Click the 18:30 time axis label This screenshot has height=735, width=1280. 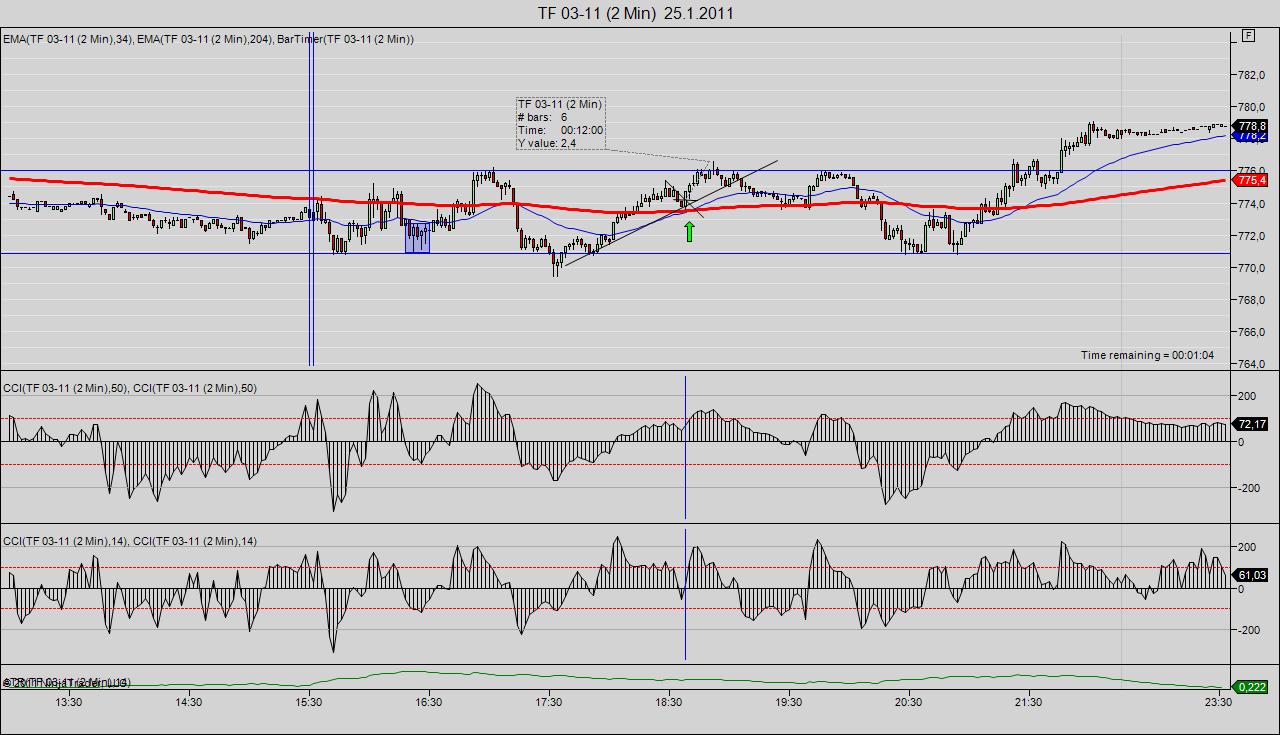click(668, 703)
